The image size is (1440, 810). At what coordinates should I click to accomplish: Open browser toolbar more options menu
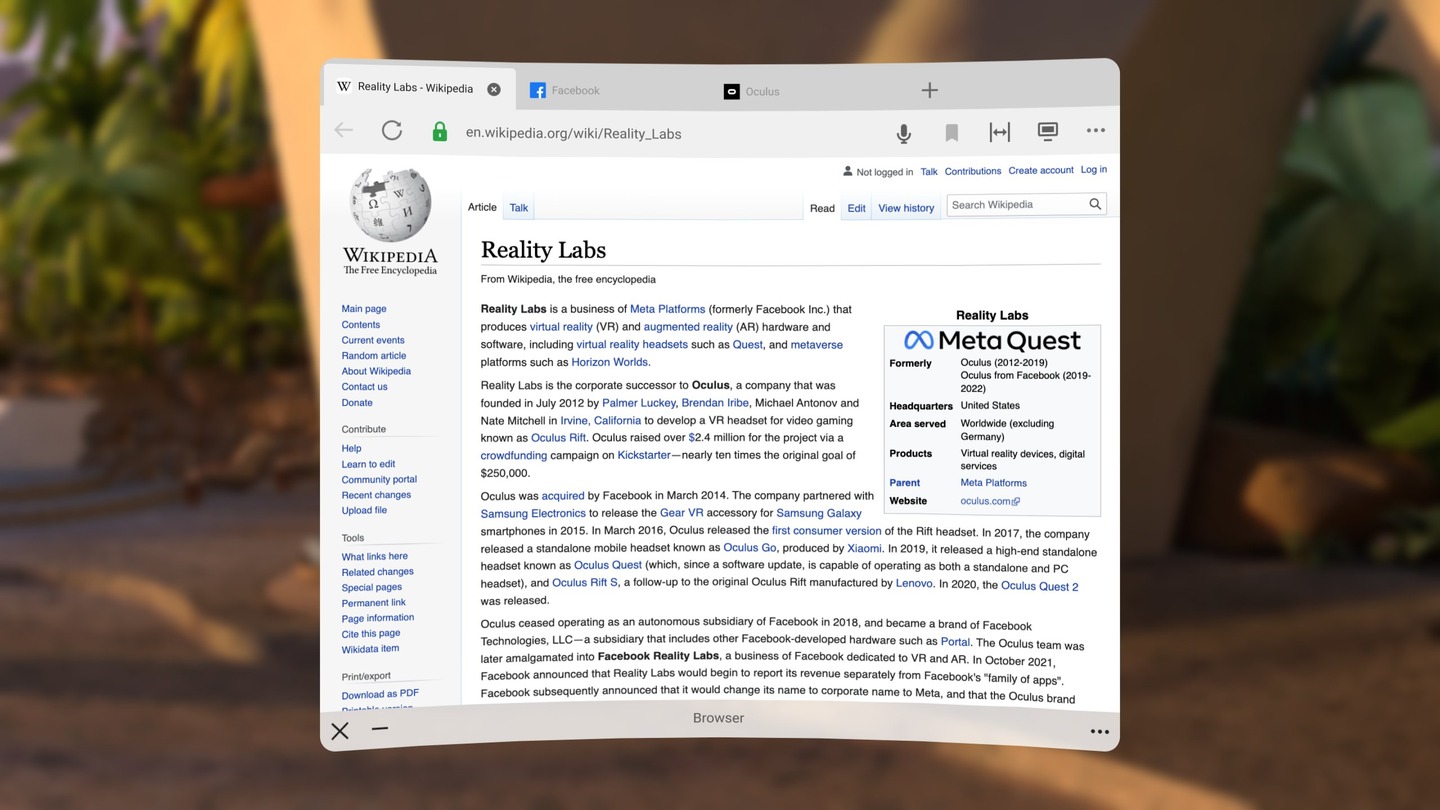click(1096, 130)
